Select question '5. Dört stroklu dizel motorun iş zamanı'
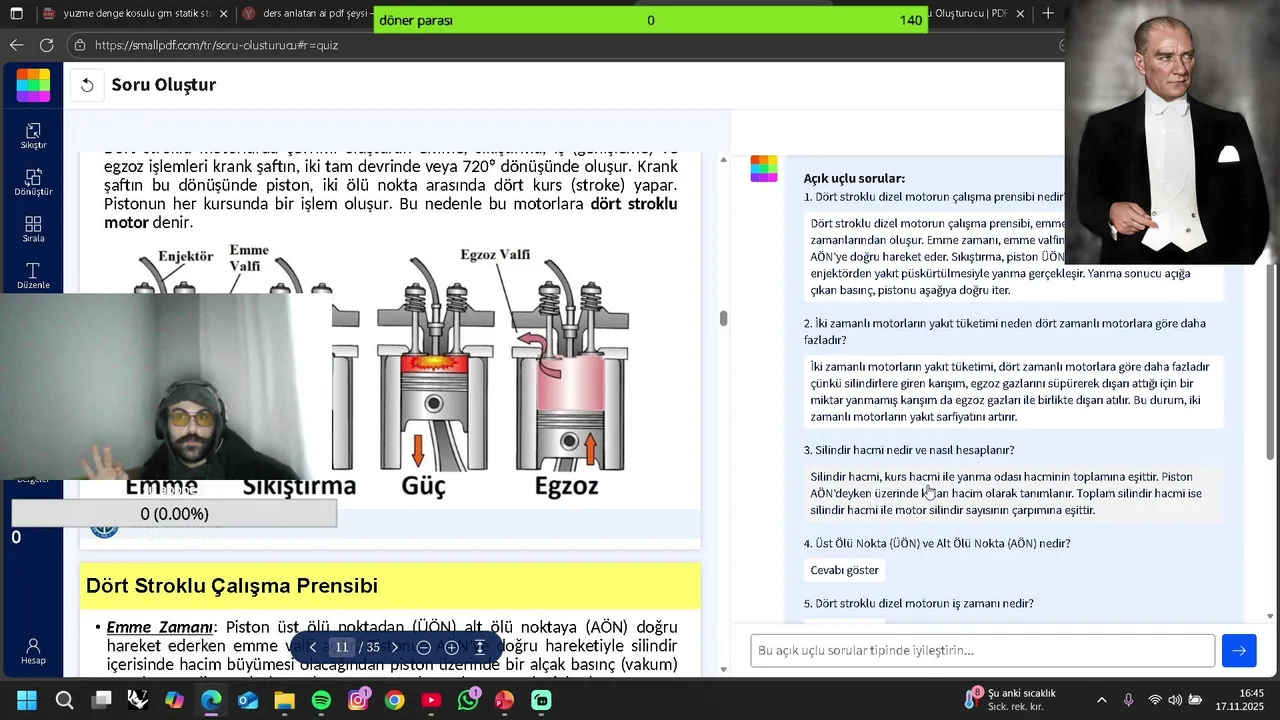 (x=918, y=603)
